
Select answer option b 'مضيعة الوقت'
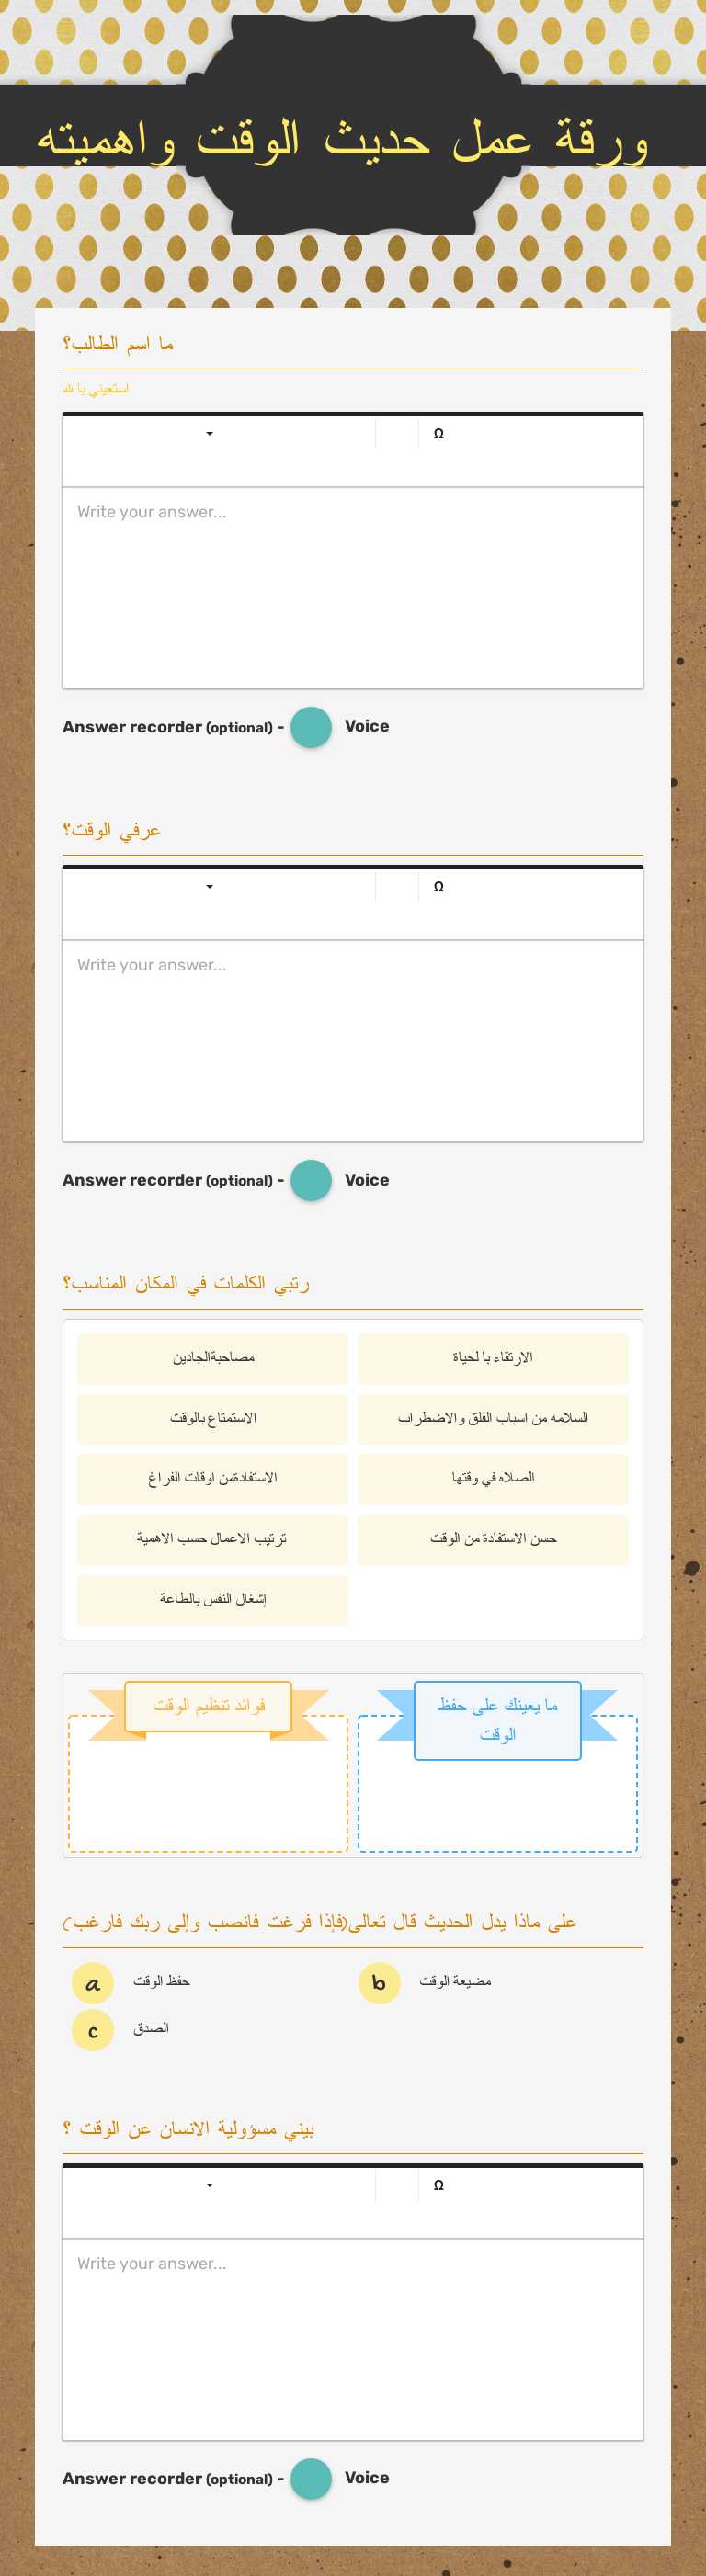tap(378, 1982)
